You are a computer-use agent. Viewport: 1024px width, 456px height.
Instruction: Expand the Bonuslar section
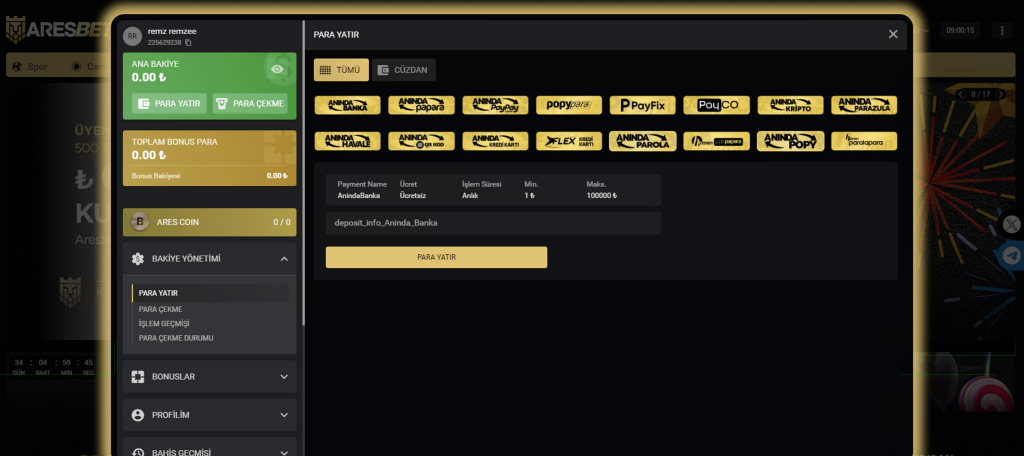210,377
